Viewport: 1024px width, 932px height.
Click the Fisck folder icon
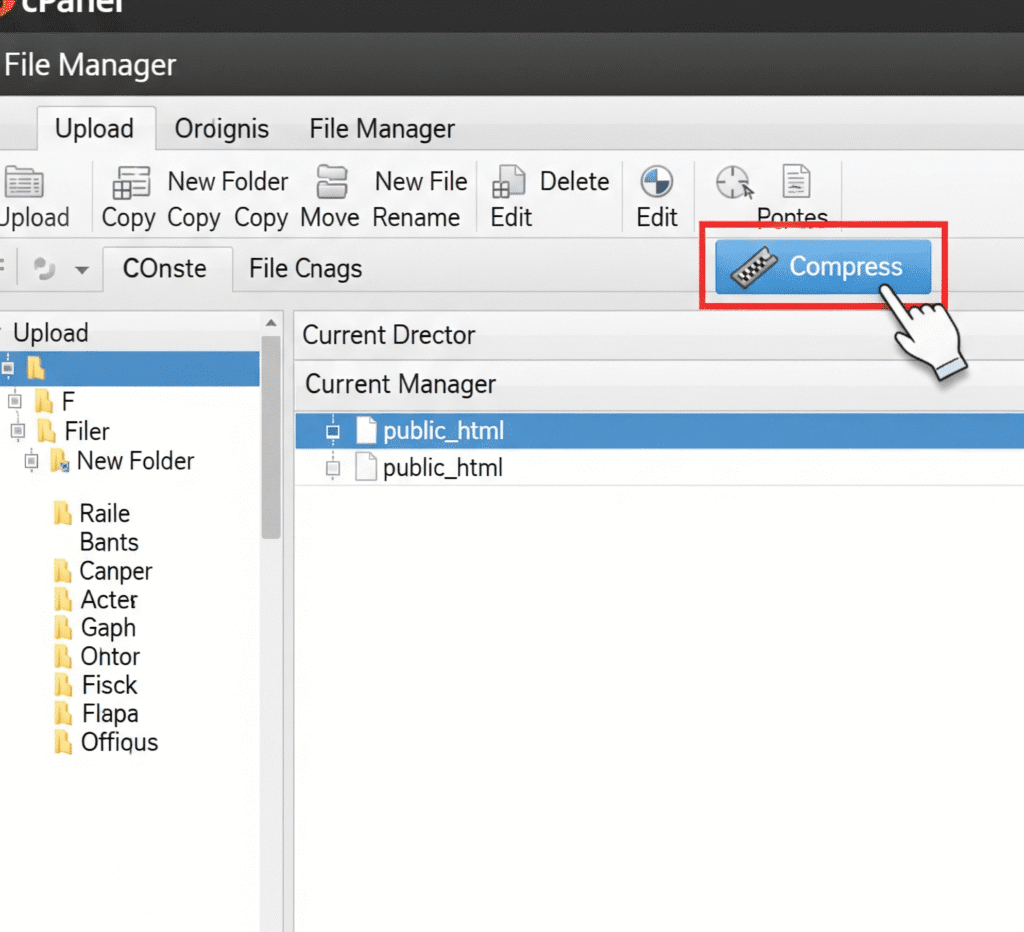click(x=62, y=685)
